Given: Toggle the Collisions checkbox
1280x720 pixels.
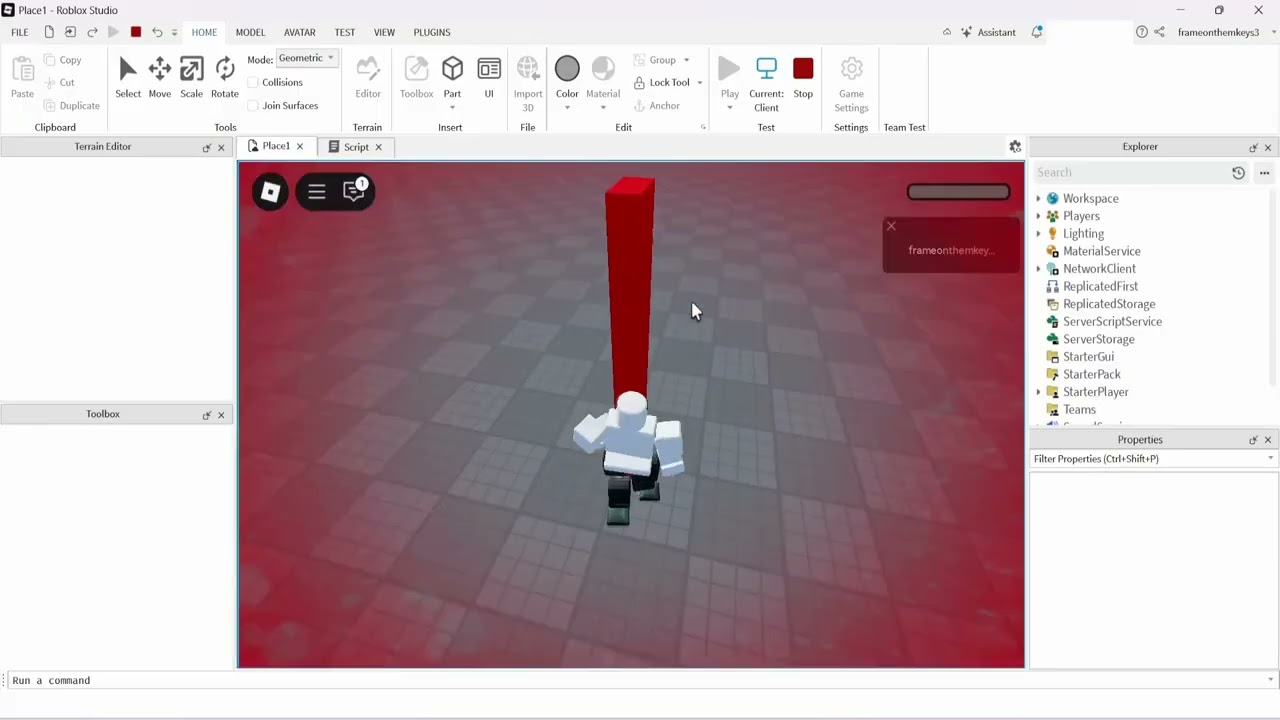Looking at the screenshot, I should 253,82.
